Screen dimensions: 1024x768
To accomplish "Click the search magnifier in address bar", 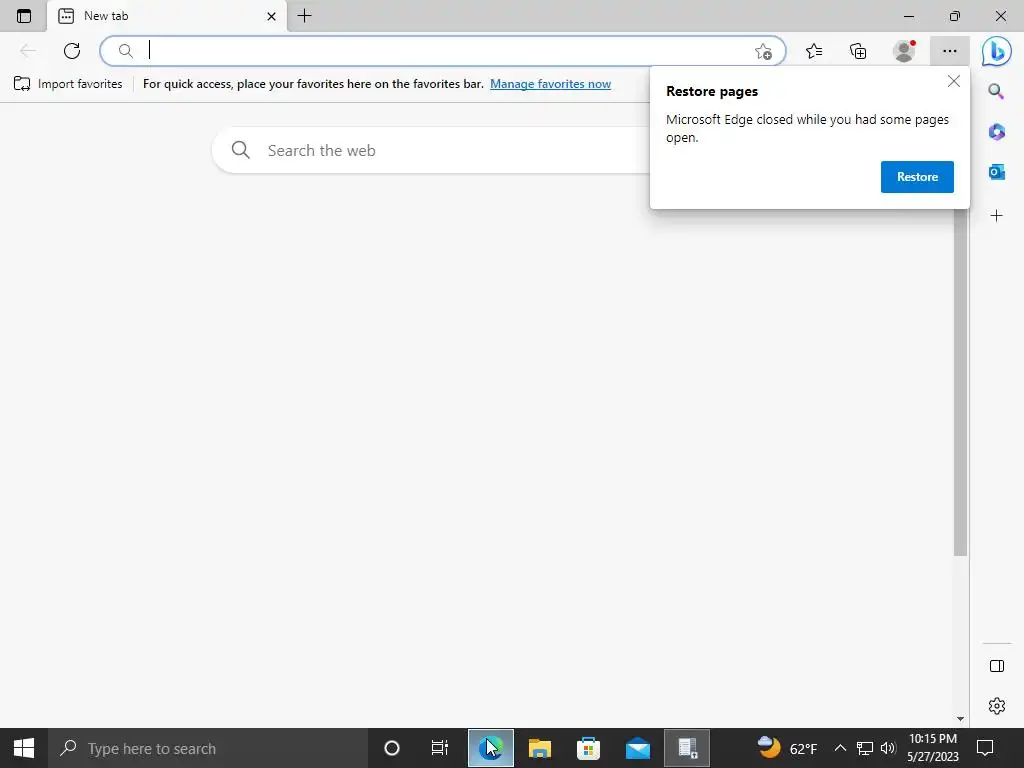I will tap(126, 51).
